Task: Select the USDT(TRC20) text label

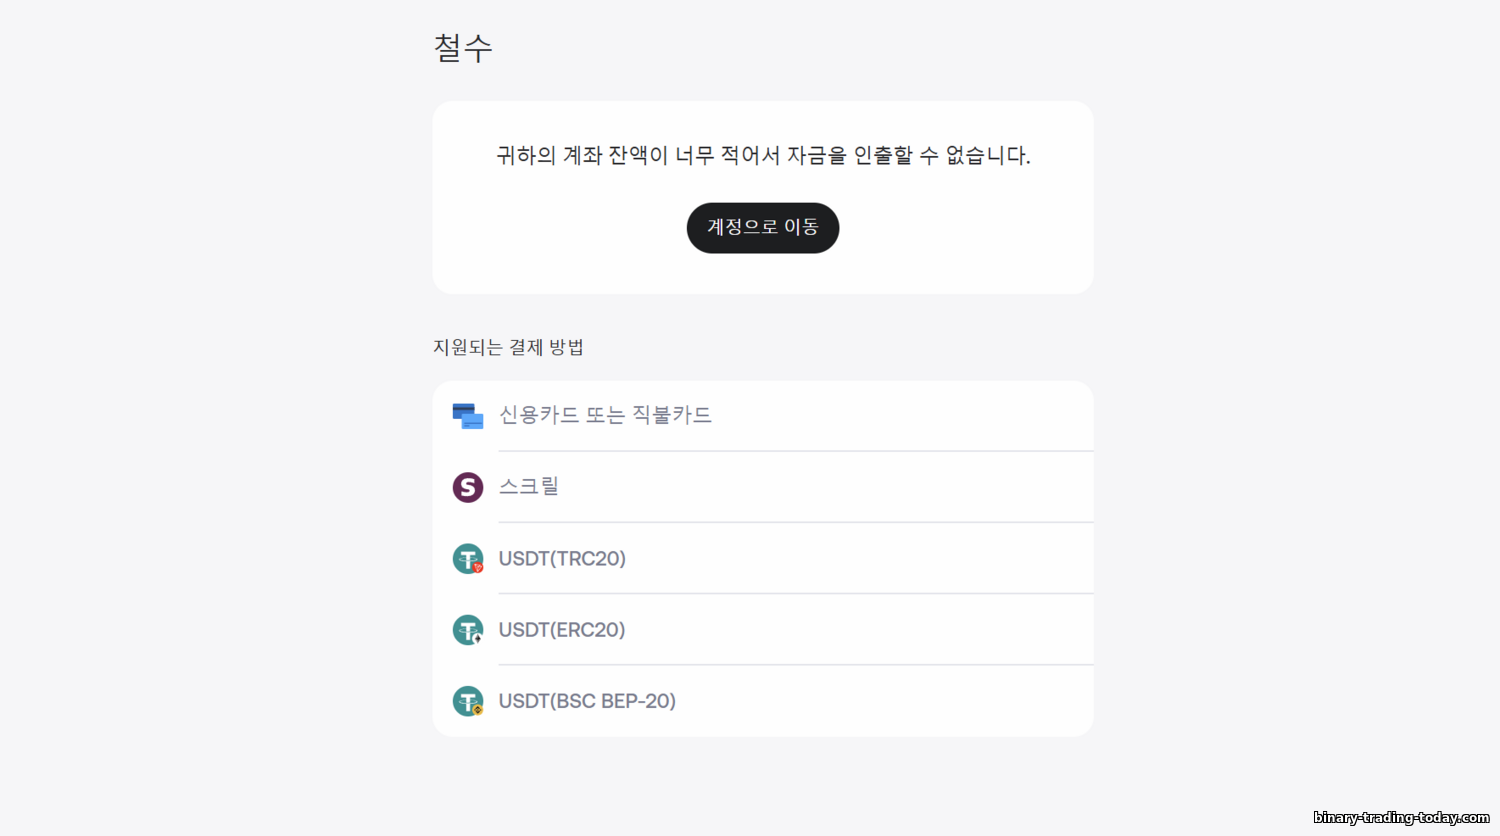Action: (x=562, y=558)
